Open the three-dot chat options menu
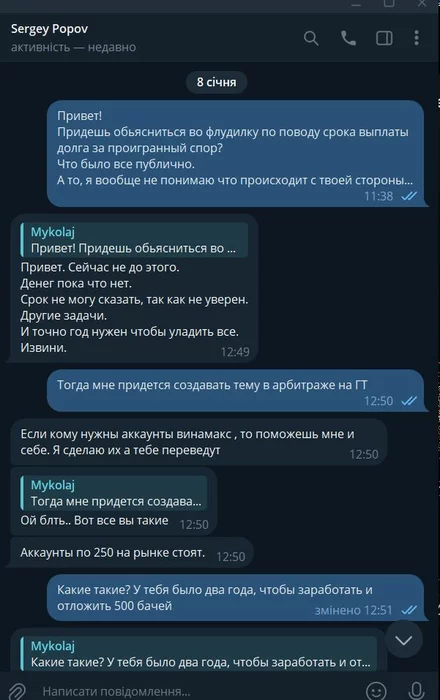Viewport: 440px width, 700px height. point(416,38)
